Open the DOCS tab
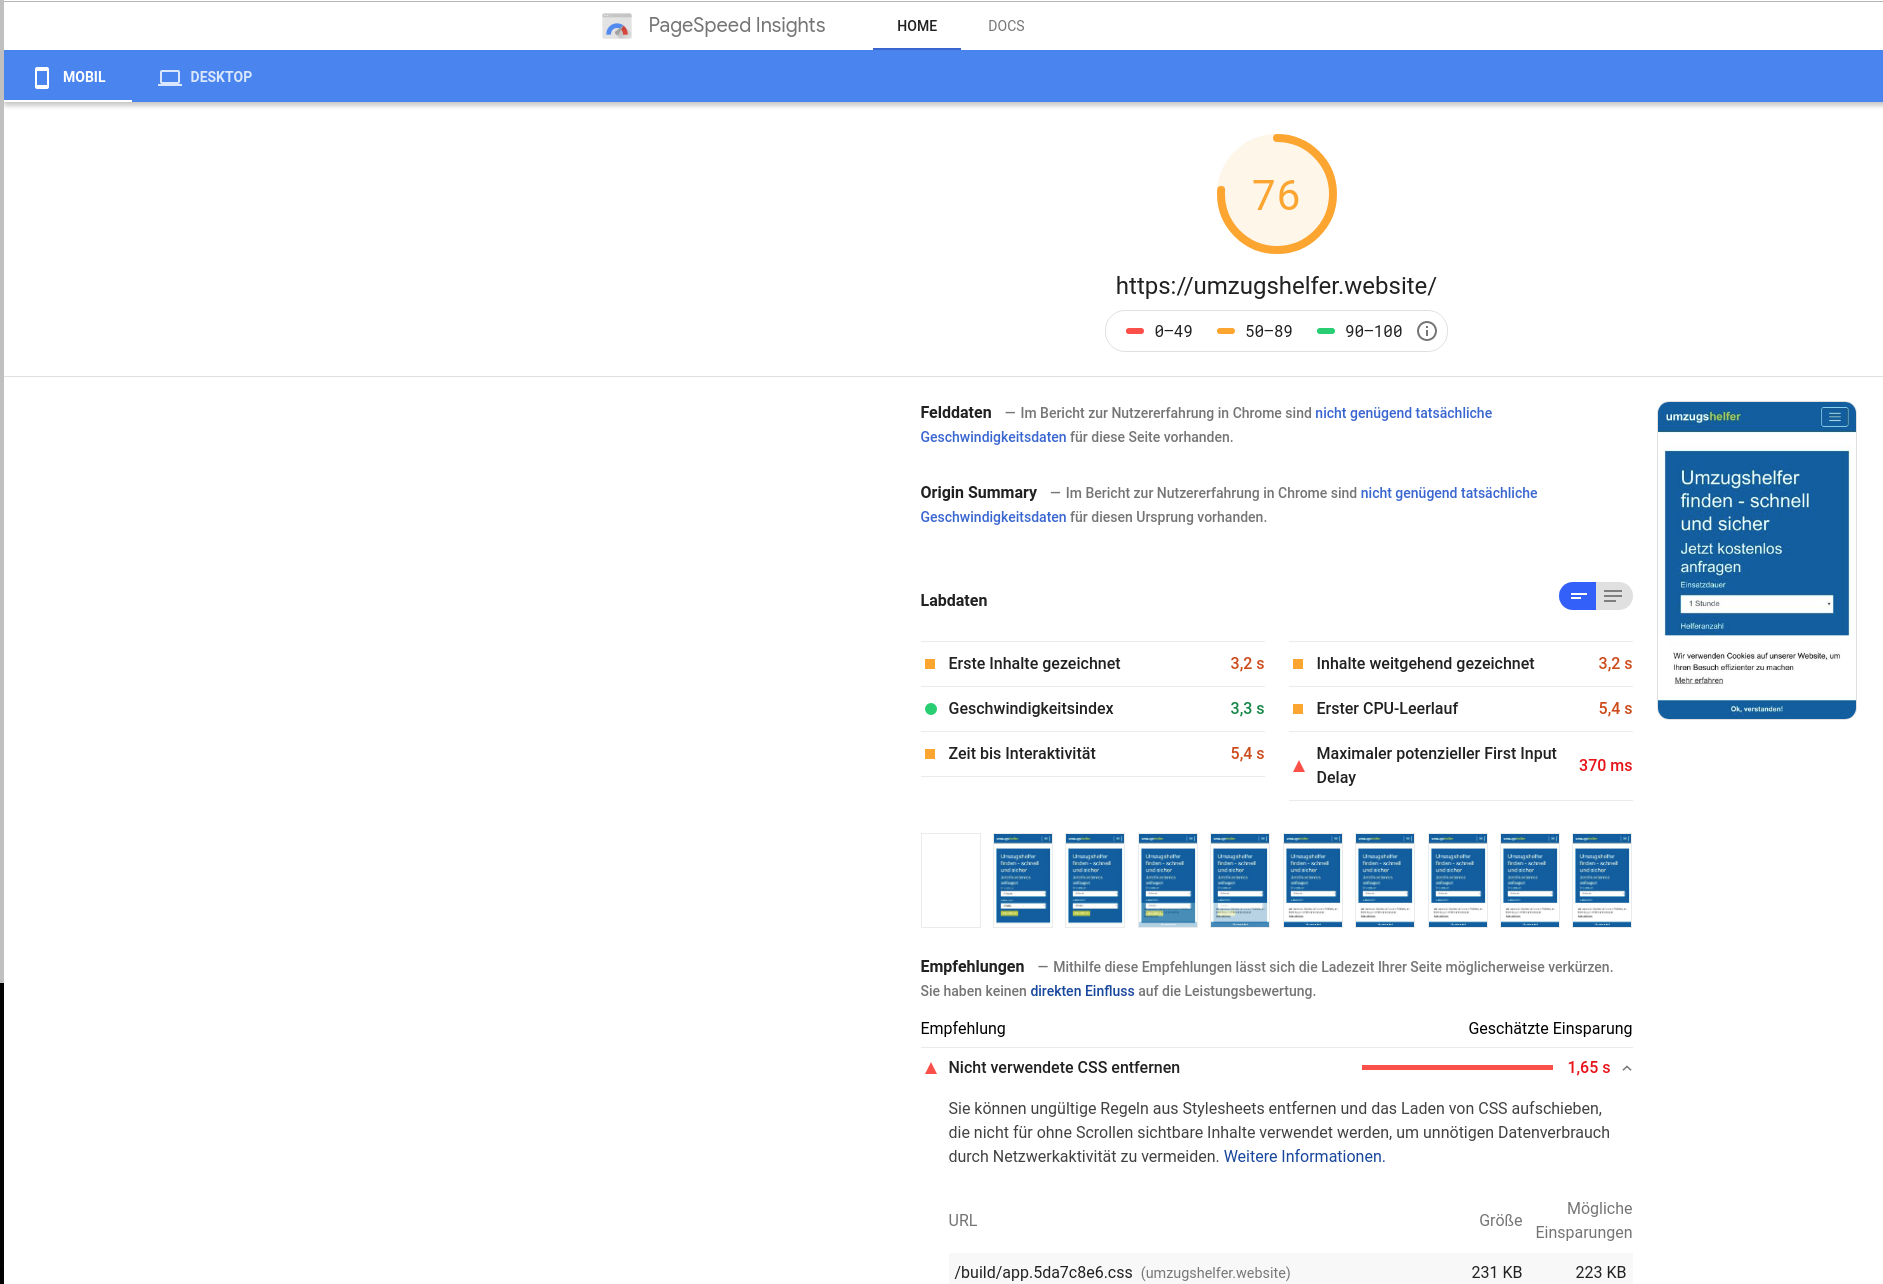1883x1284 pixels. [x=1006, y=26]
